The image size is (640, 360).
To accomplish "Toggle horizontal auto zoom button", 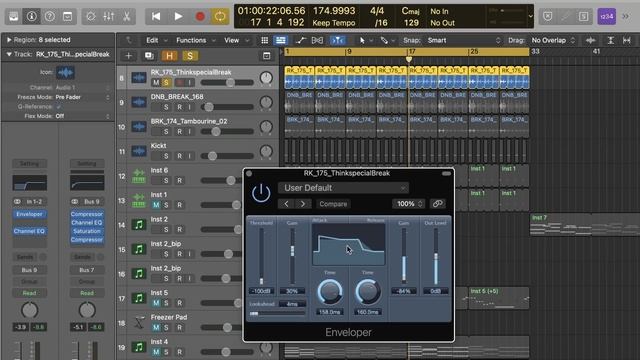I will [627, 40].
